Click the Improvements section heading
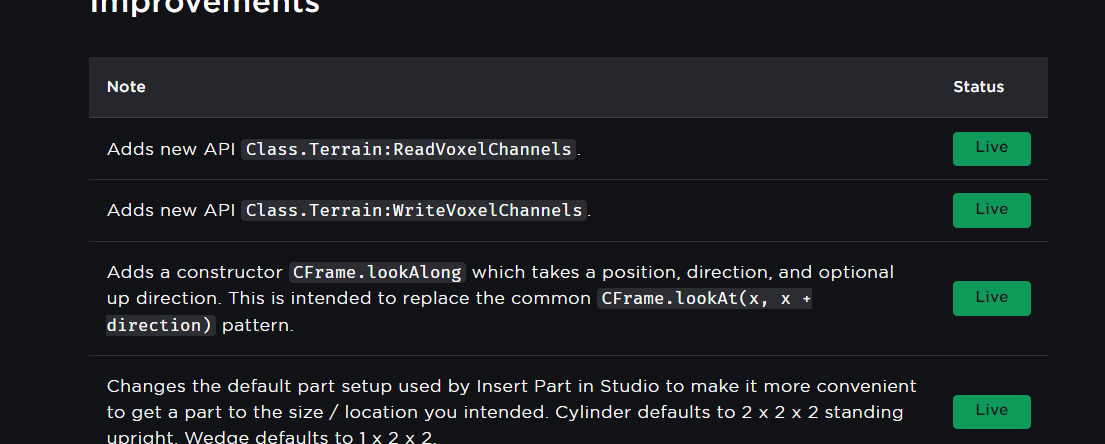Screen dimensions: 1105x444 pos(205,6)
